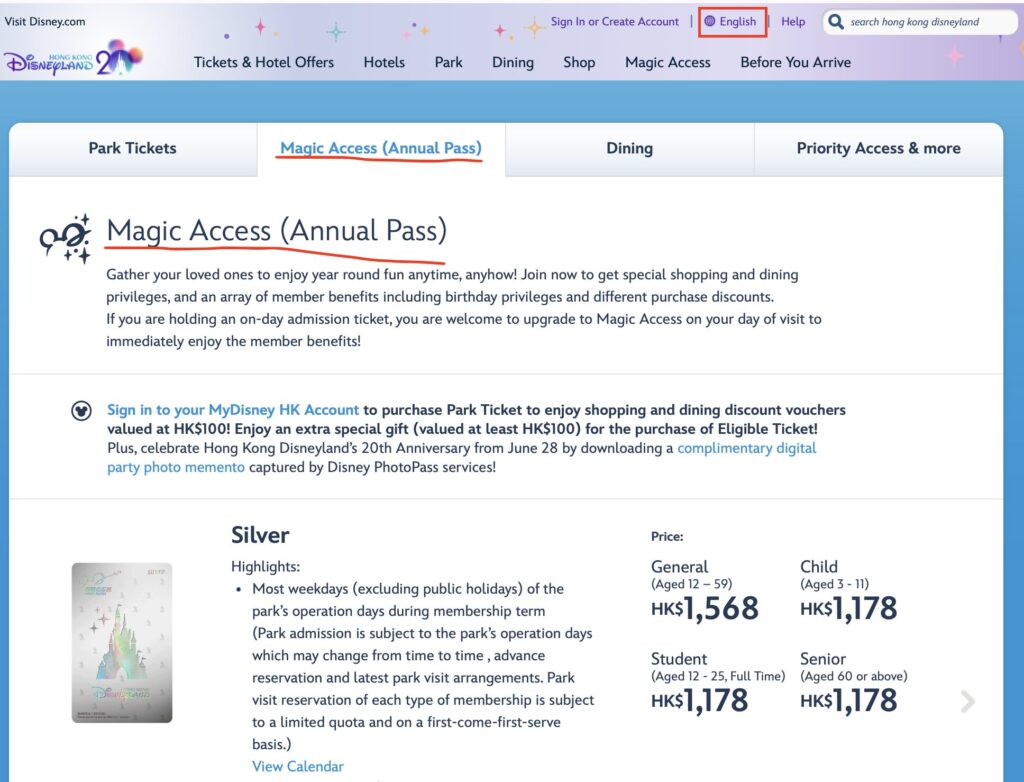Viewport: 1024px width, 782px height.
Task: Click Sign in to your MyDisney HK Account
Action: pos(233,410)
